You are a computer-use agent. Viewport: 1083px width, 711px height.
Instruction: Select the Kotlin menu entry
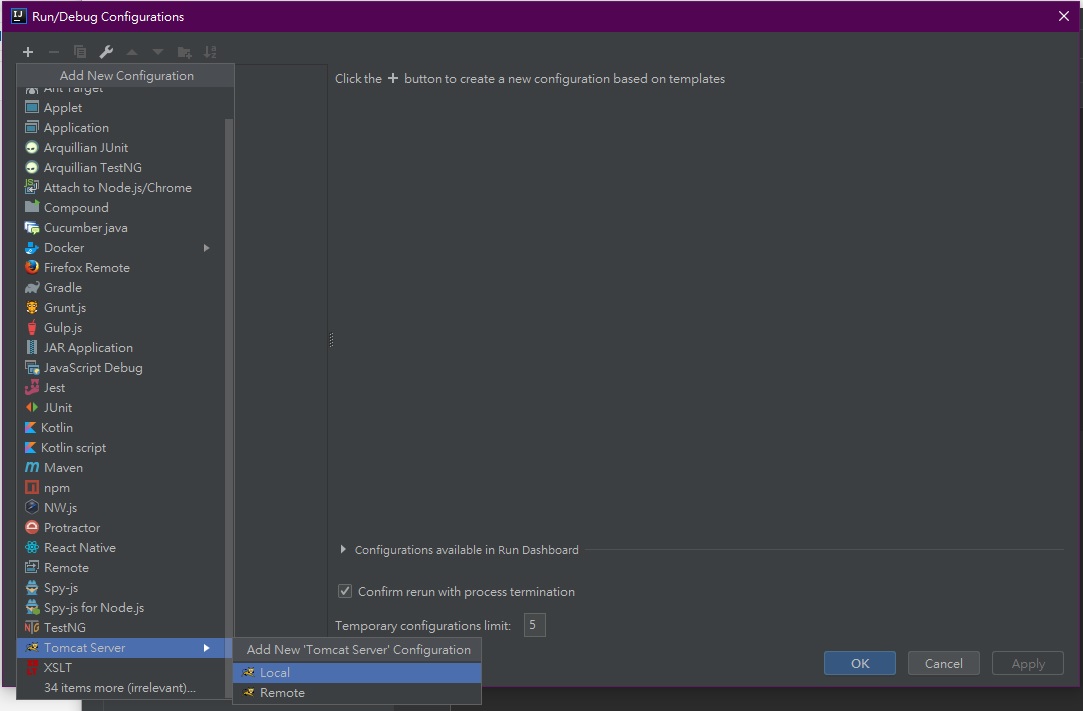121,427
